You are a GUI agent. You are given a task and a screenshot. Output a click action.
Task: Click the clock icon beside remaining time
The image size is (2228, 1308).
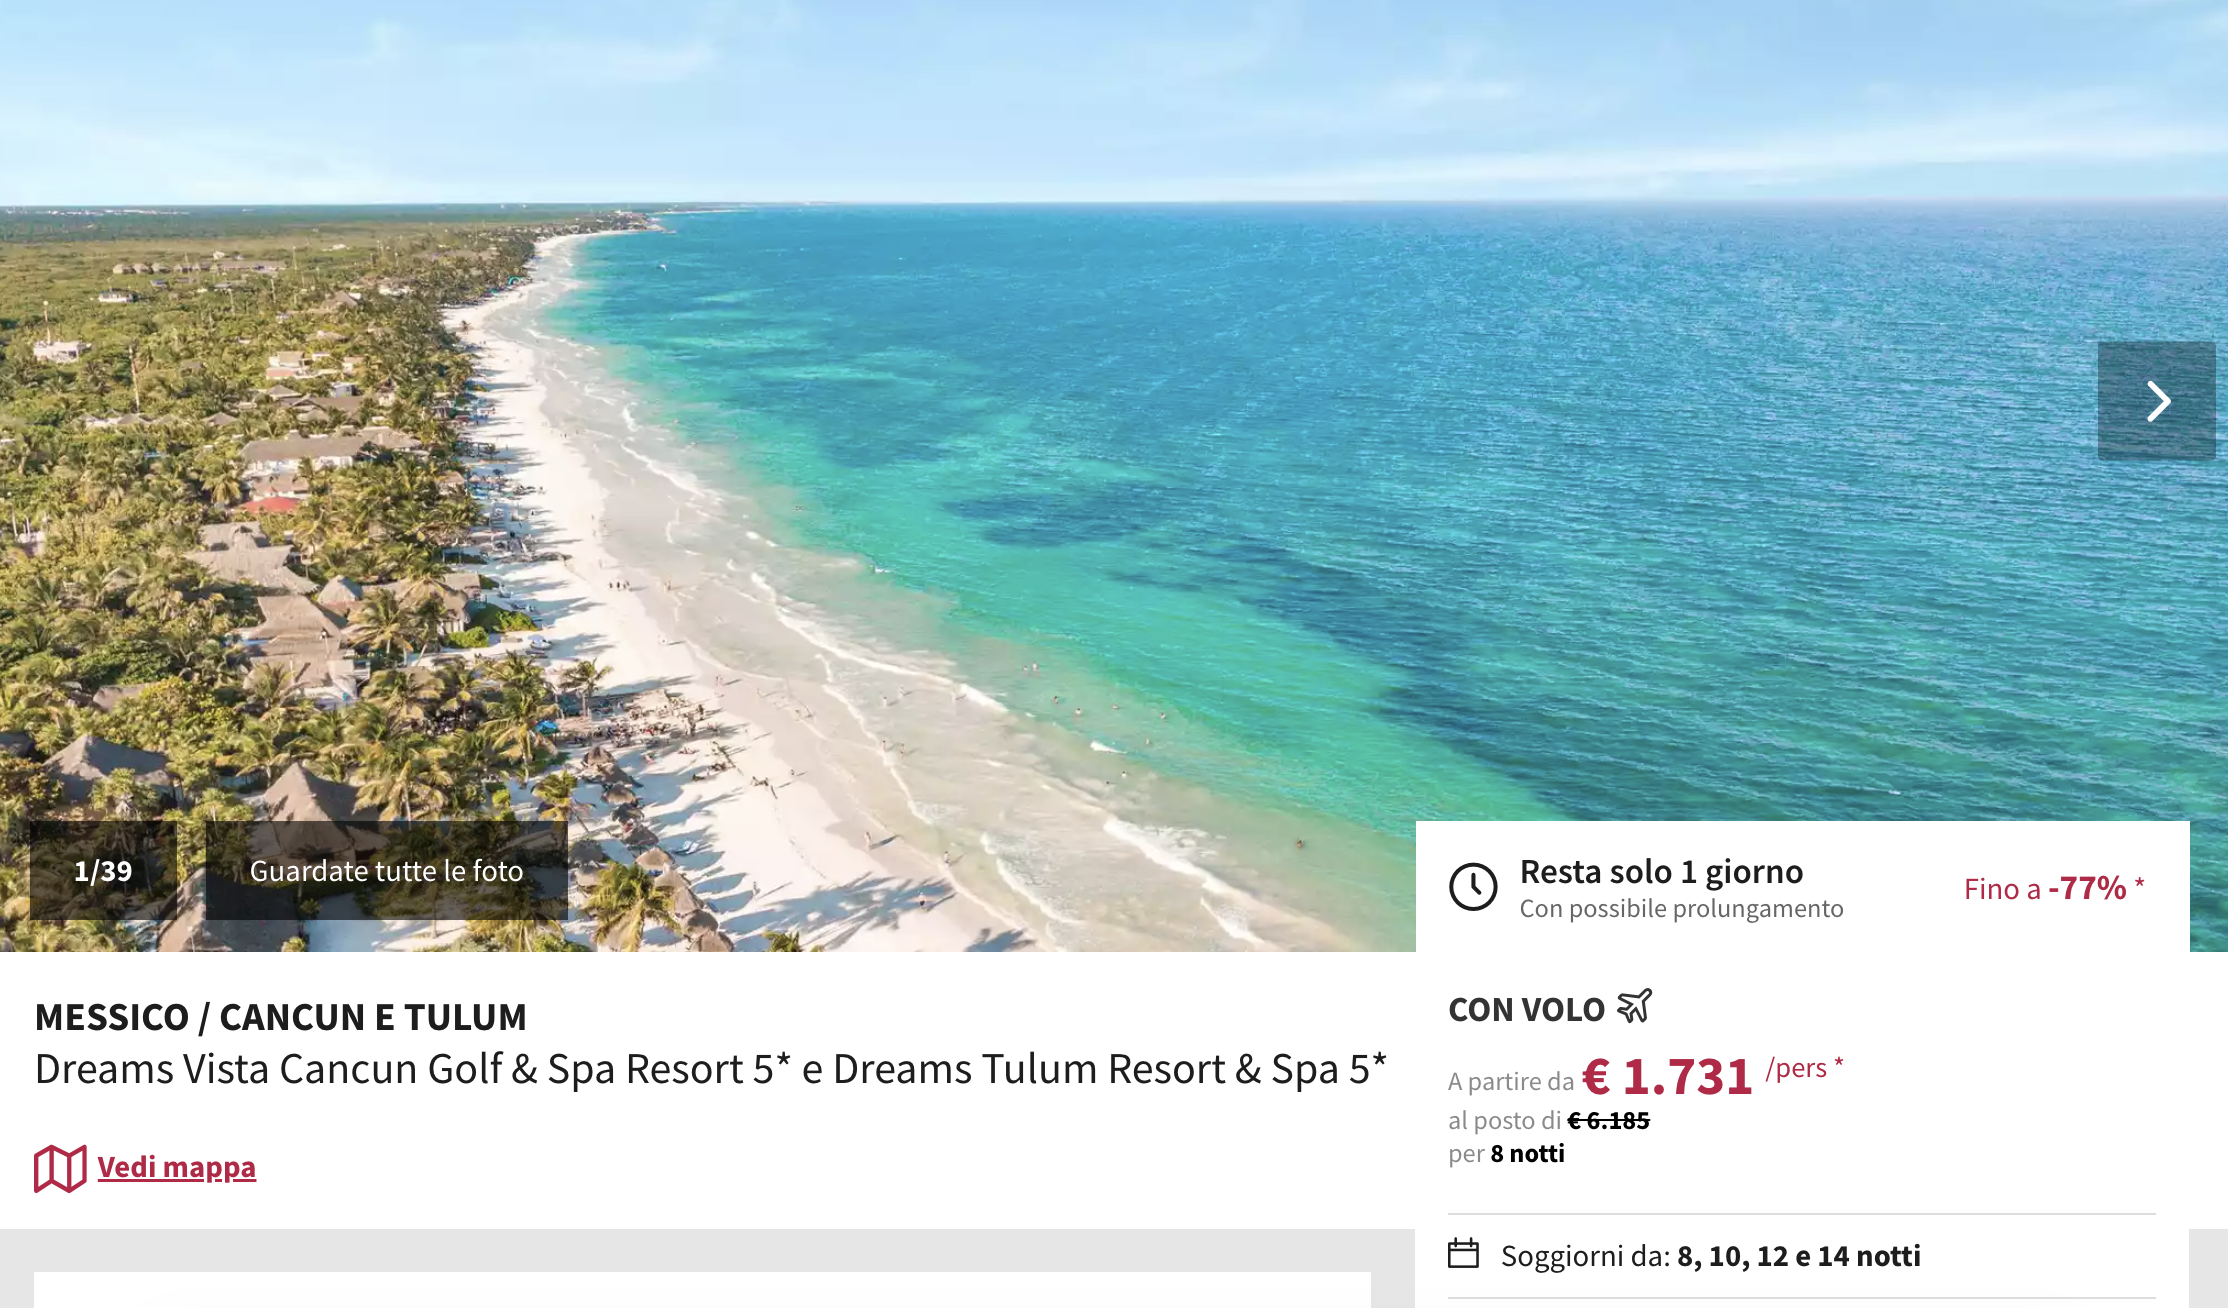pyautogui.click(x=1473, y=886)
